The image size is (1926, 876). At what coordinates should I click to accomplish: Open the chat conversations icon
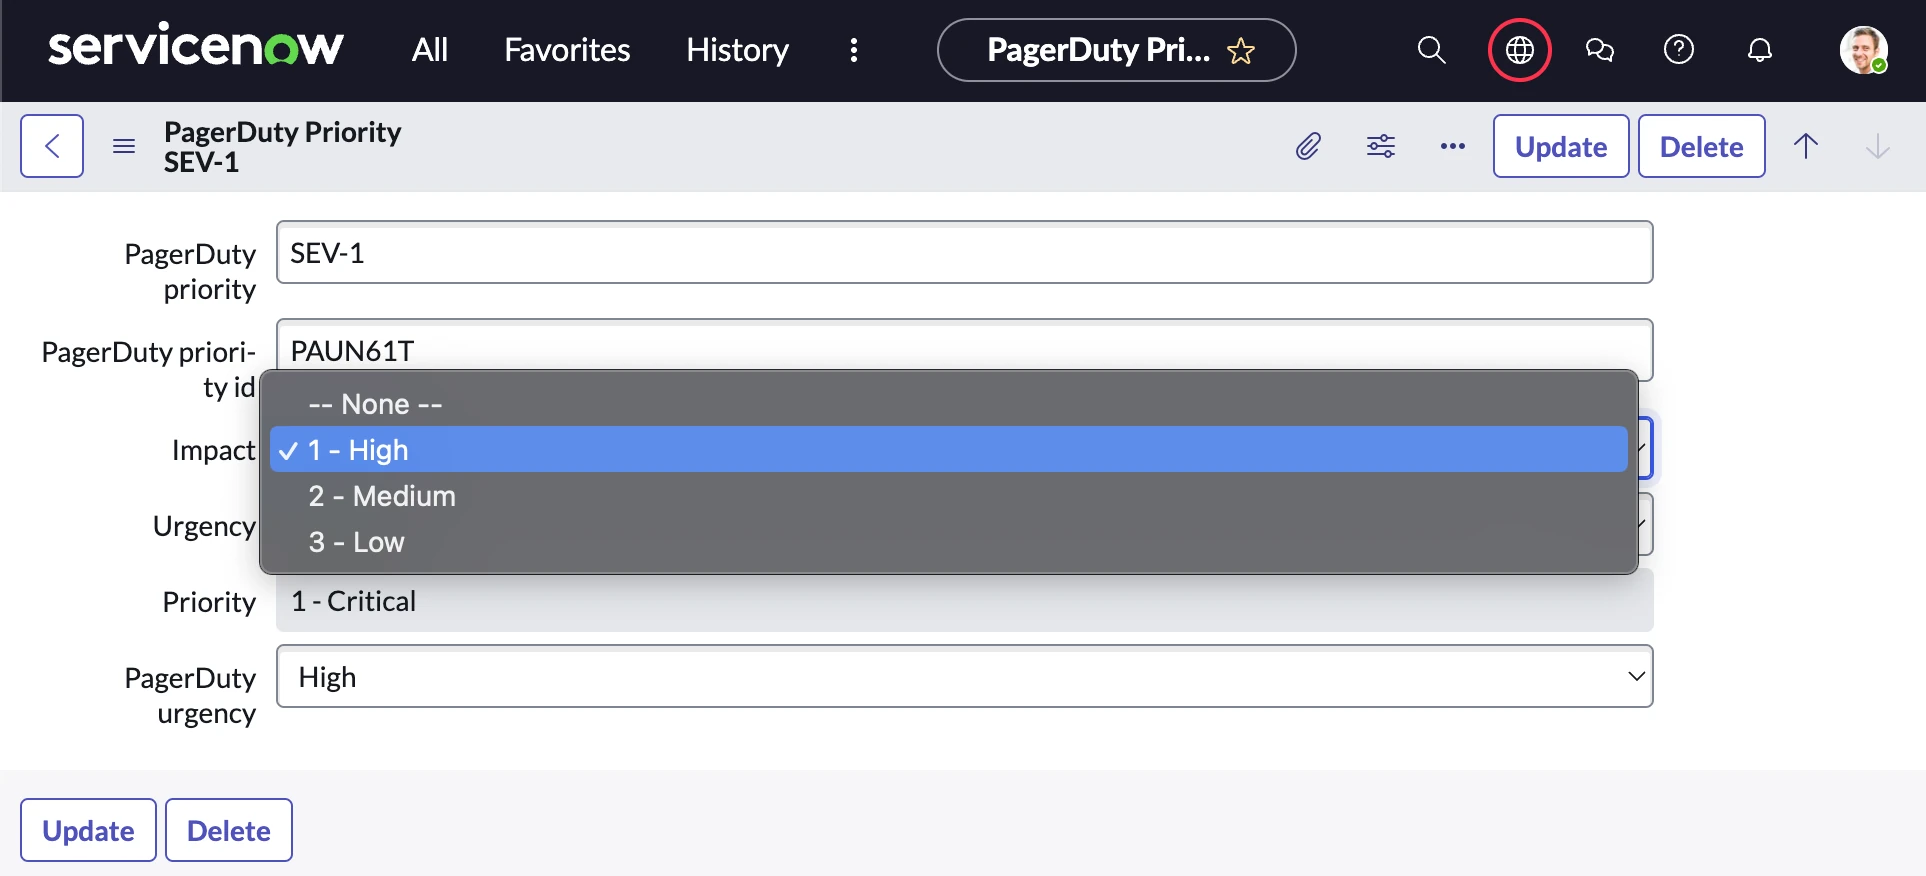pyautogui.click(x=1600, y=50)
